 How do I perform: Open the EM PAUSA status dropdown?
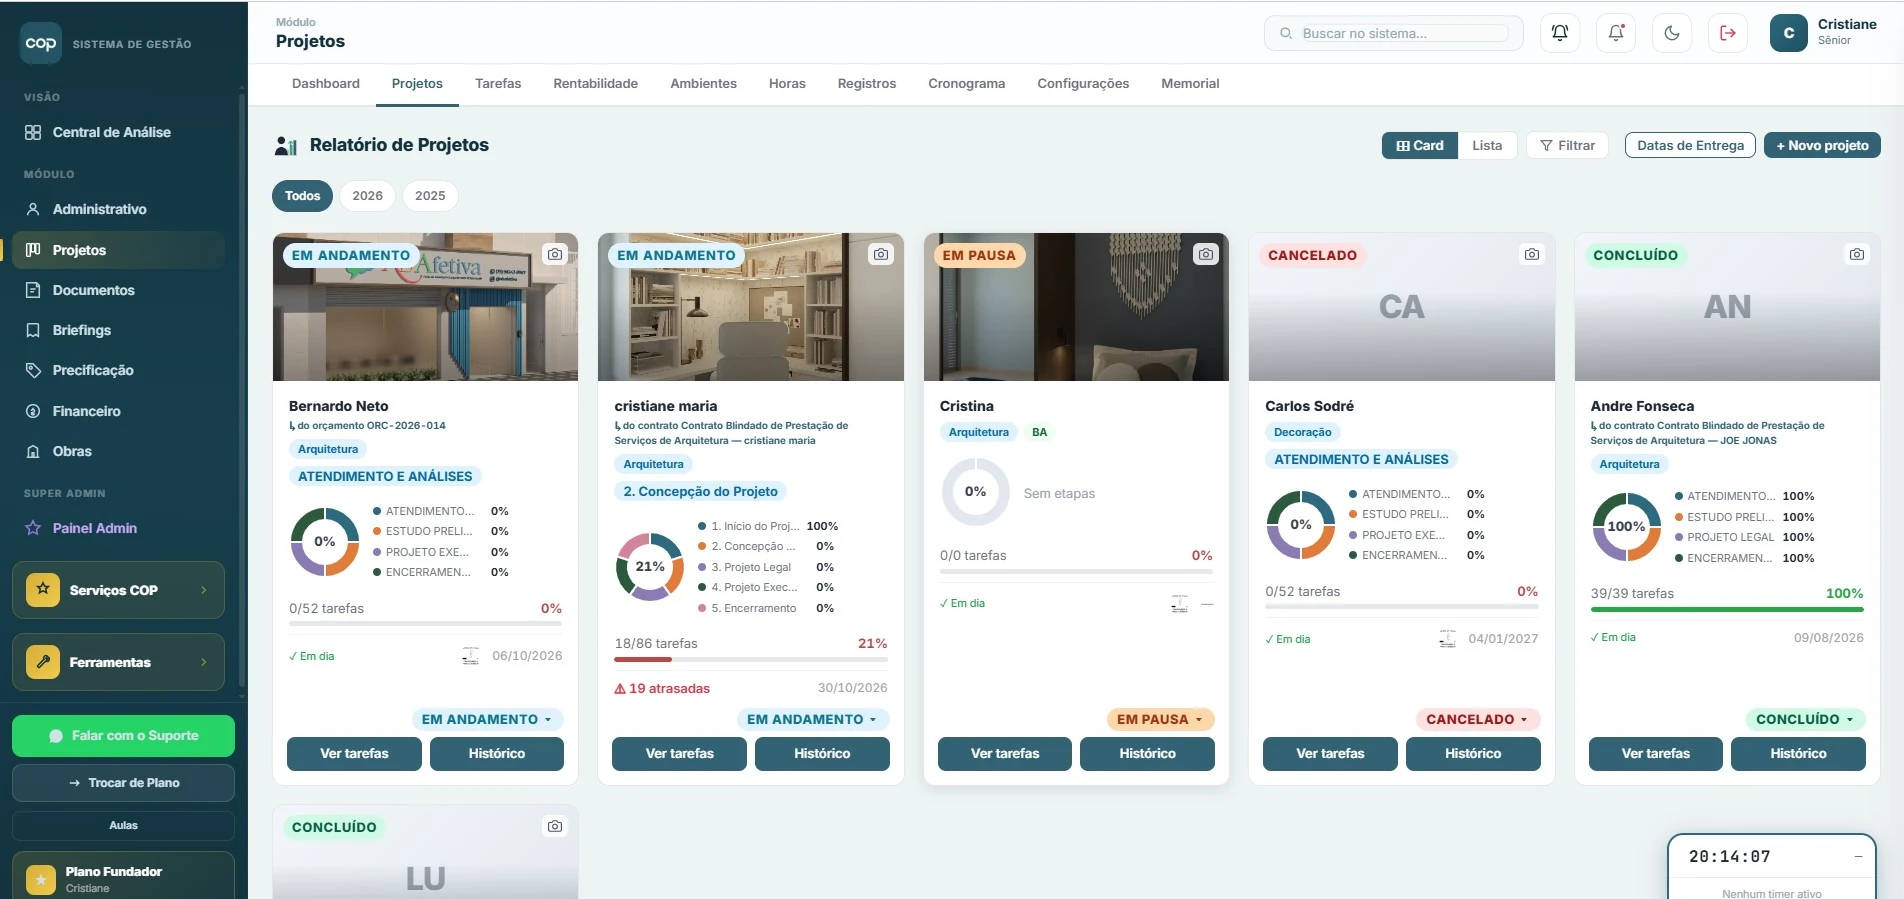[1160, 719]
